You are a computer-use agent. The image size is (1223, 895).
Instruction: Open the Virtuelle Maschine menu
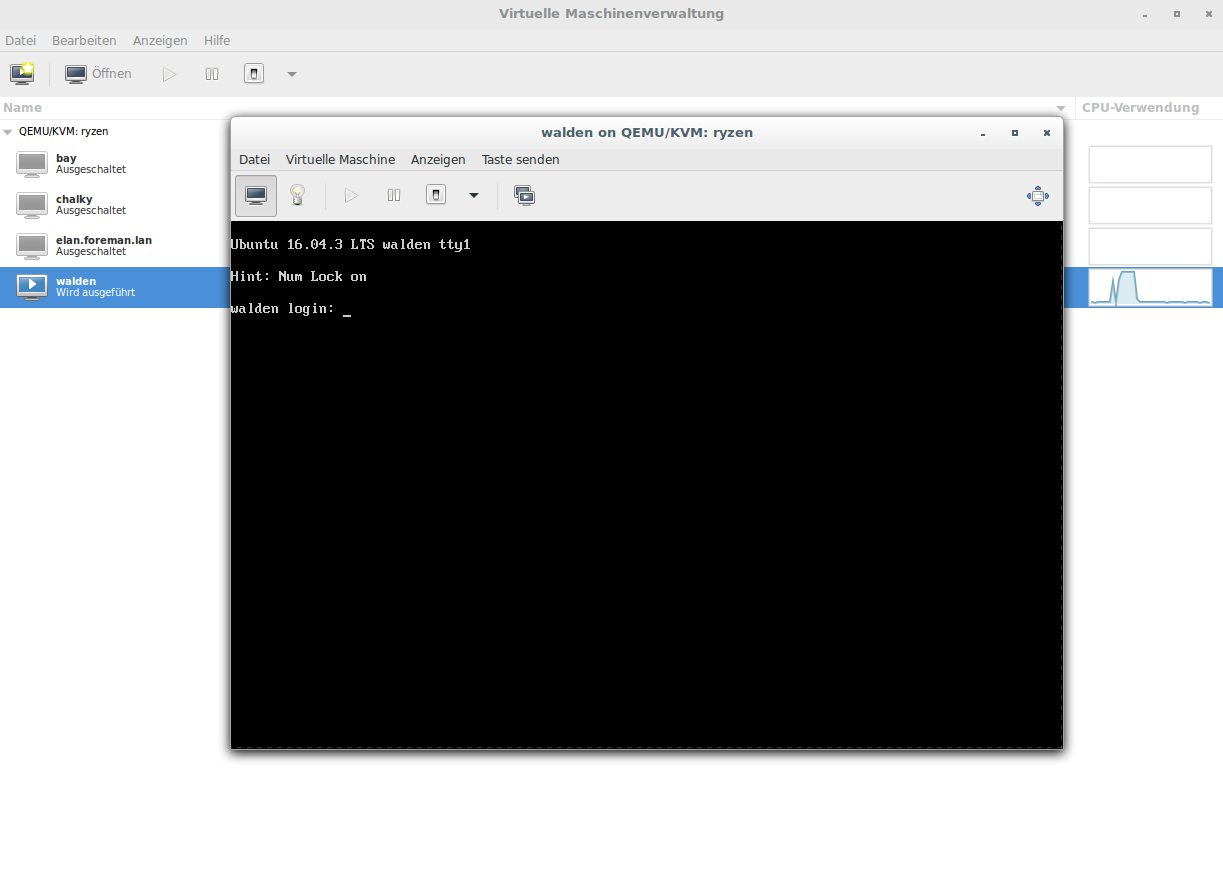click(340, 160)
